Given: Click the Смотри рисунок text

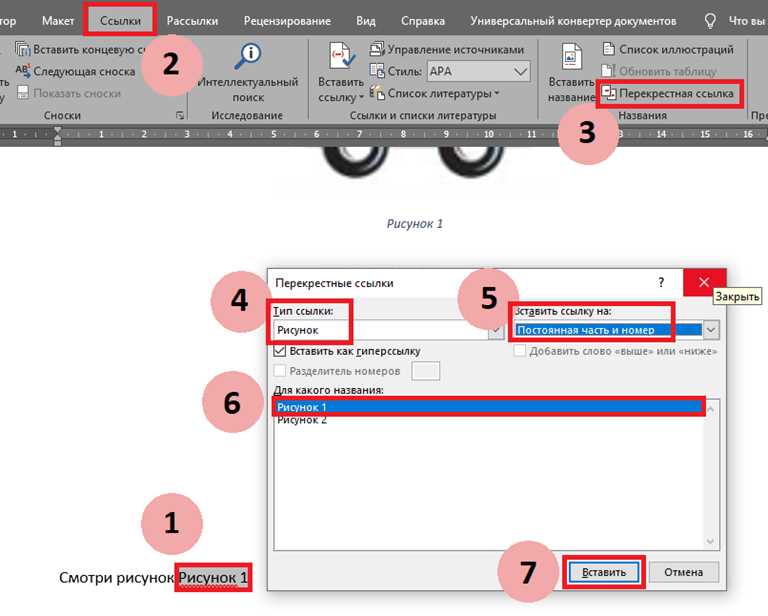Looking at the screenshot, I should [117, 578].
